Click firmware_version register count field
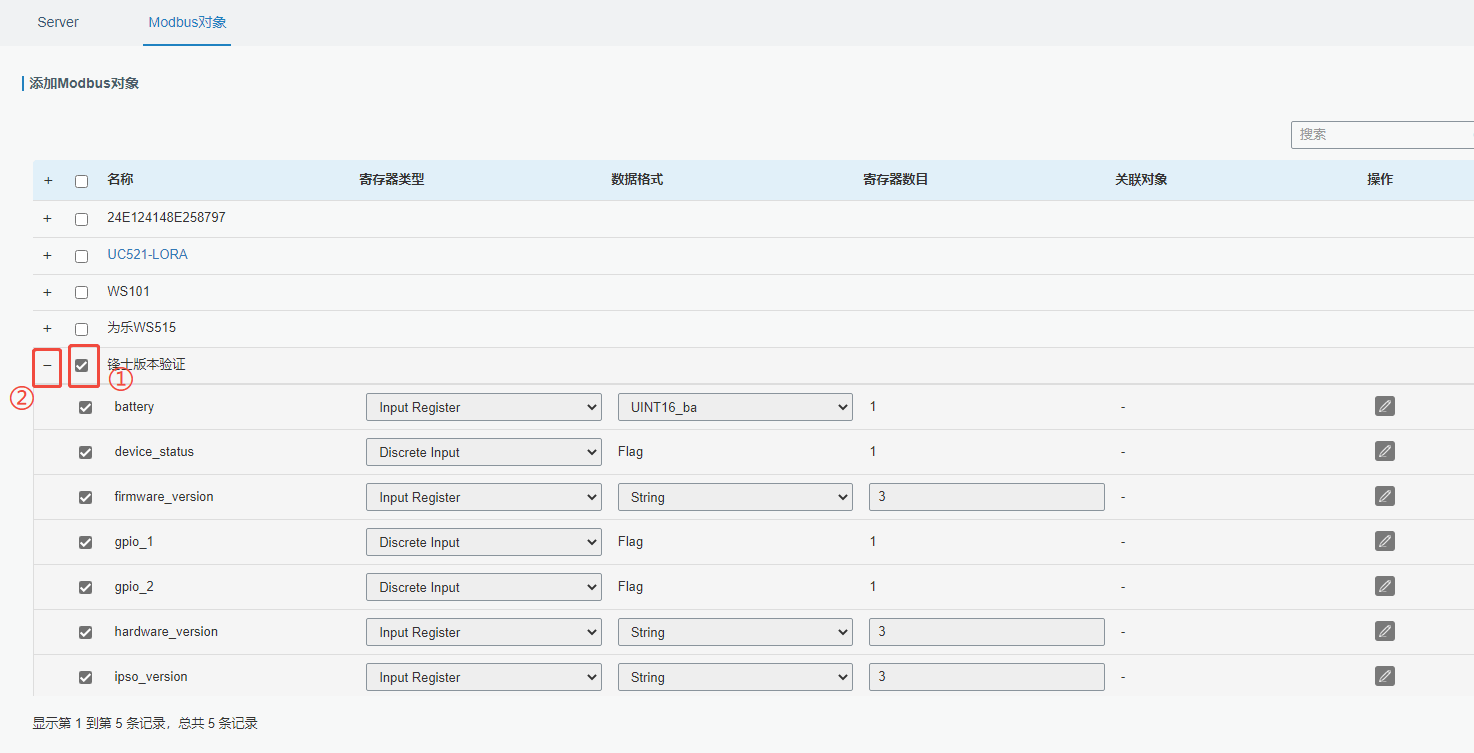1474x753 pixels. coord(986,497)
